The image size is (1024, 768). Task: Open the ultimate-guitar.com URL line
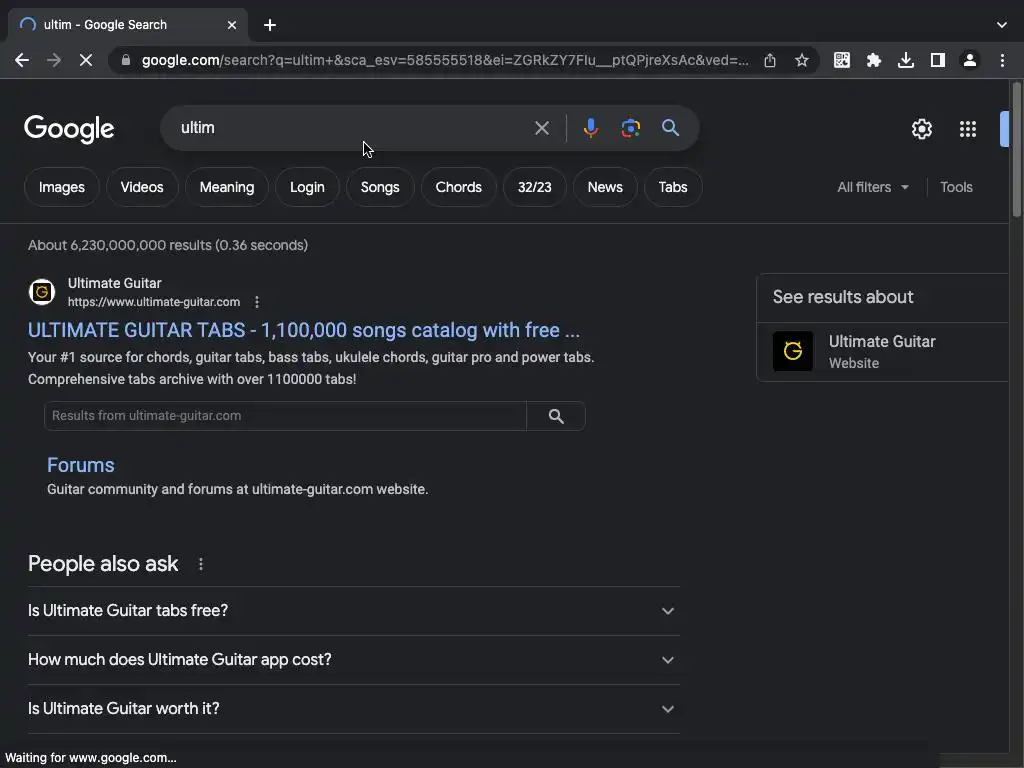[x=153, y=302]
